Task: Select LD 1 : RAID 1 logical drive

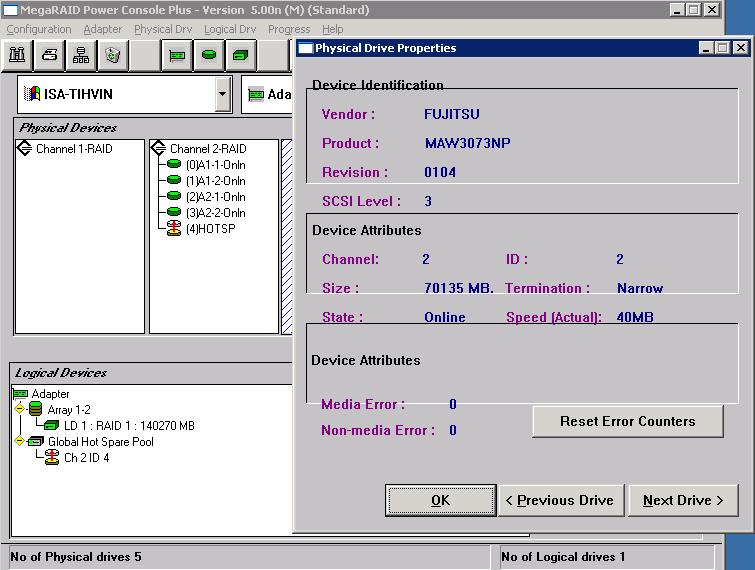Action: [128, 426]
